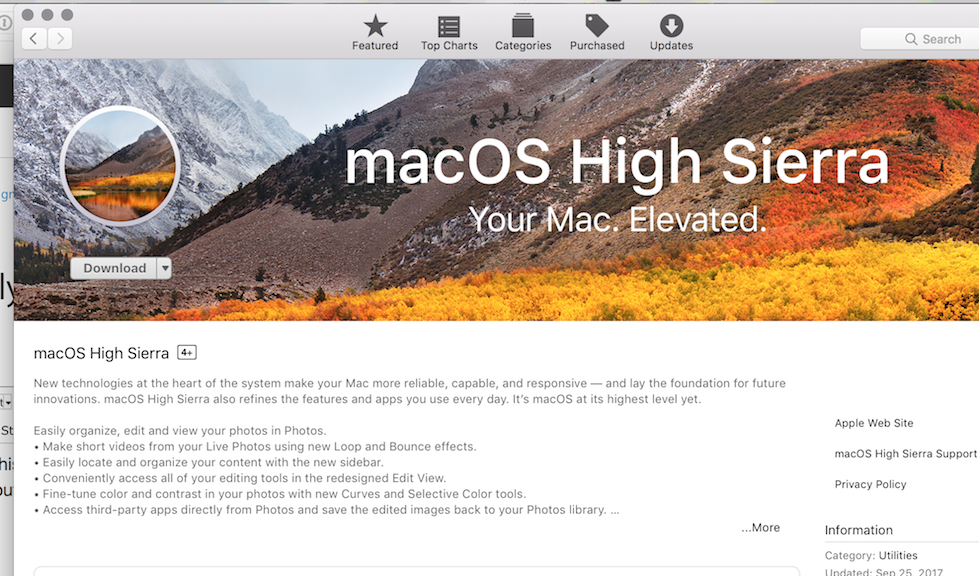Open the Featured star tab
This screenshot has width=979, height=576.
pyautogui.click(x=375, y=33)
